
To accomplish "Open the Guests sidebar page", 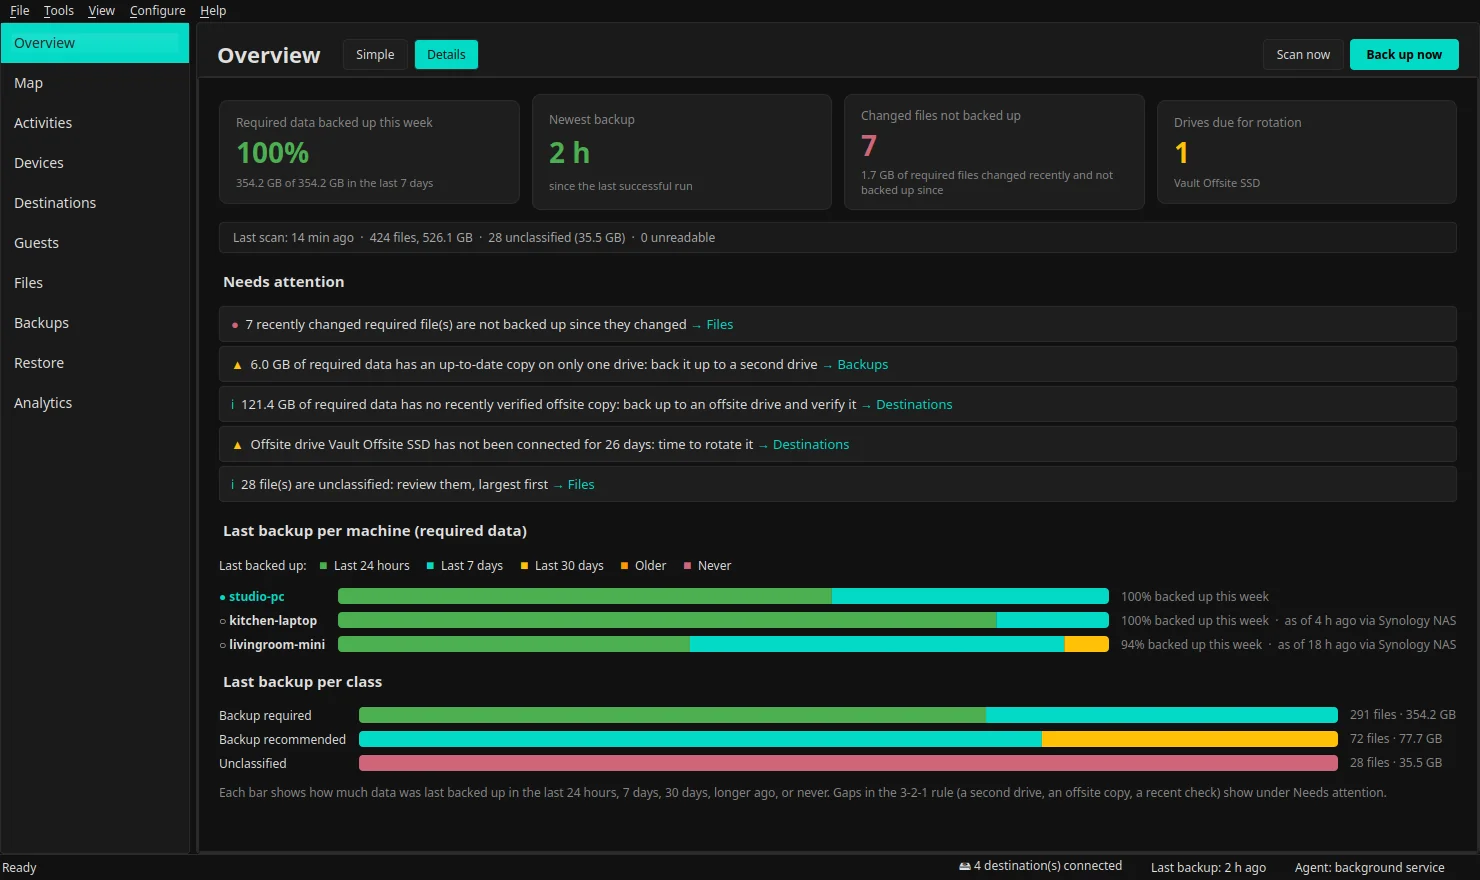I will coord(95,243).
